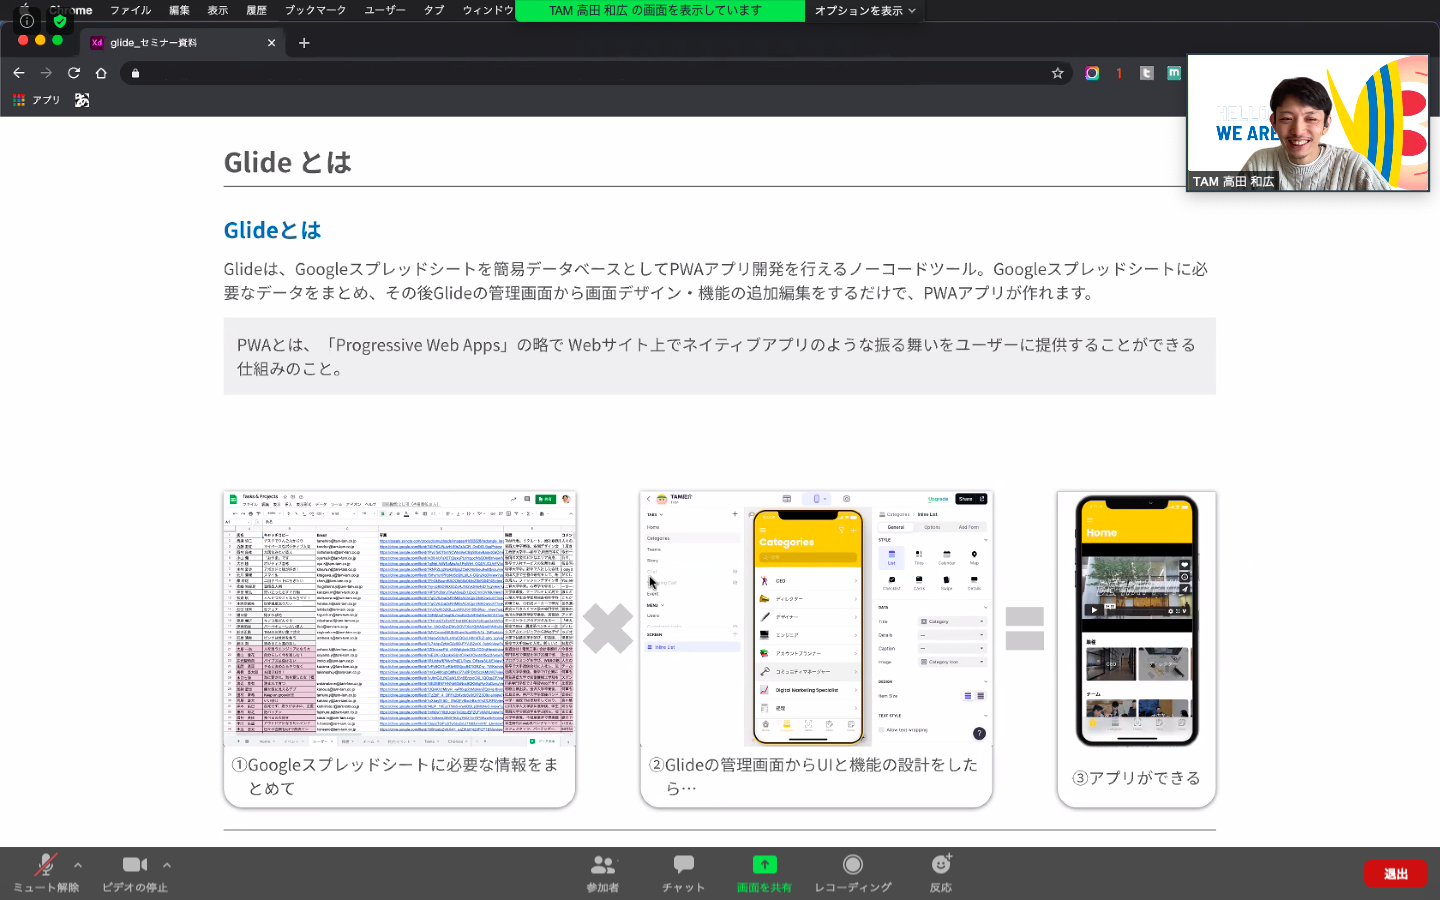Open the gray t extension icon
1440x900 pixels.
pyautogui.click(x=1147, y=73)
